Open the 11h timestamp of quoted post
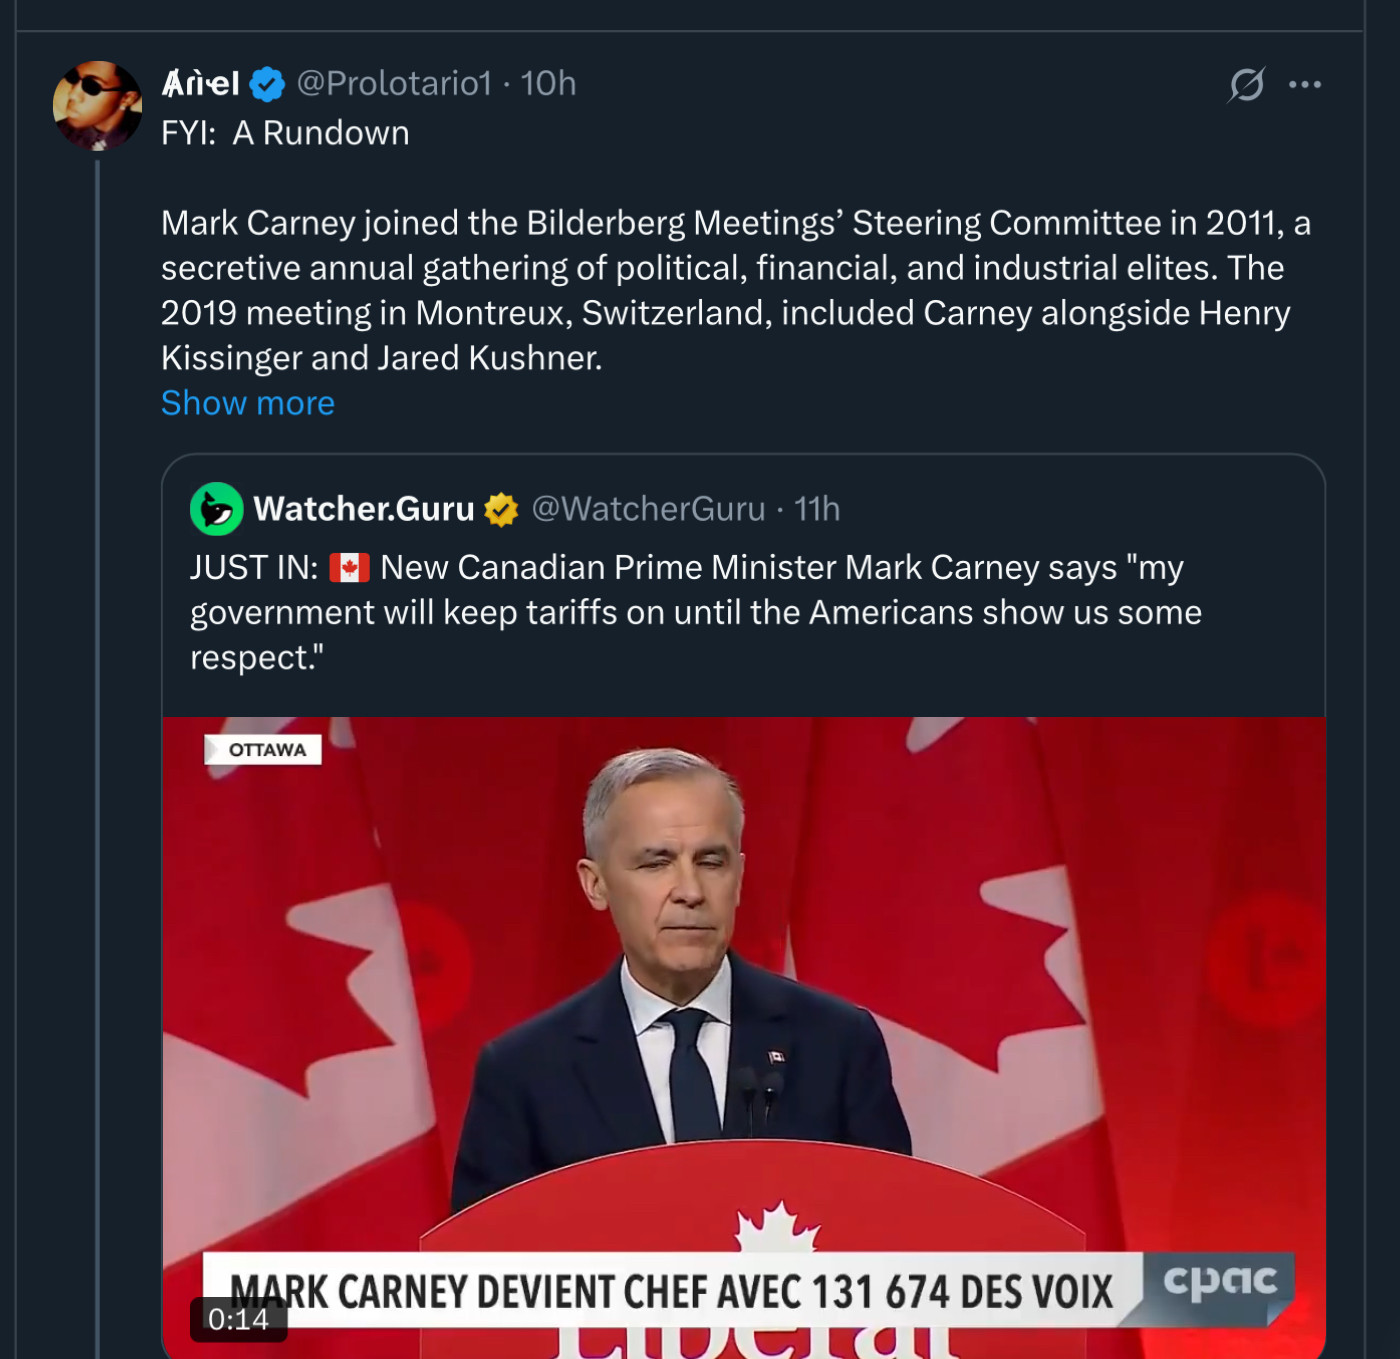Screen dimensions: 1400x1359 coord(816,509)
